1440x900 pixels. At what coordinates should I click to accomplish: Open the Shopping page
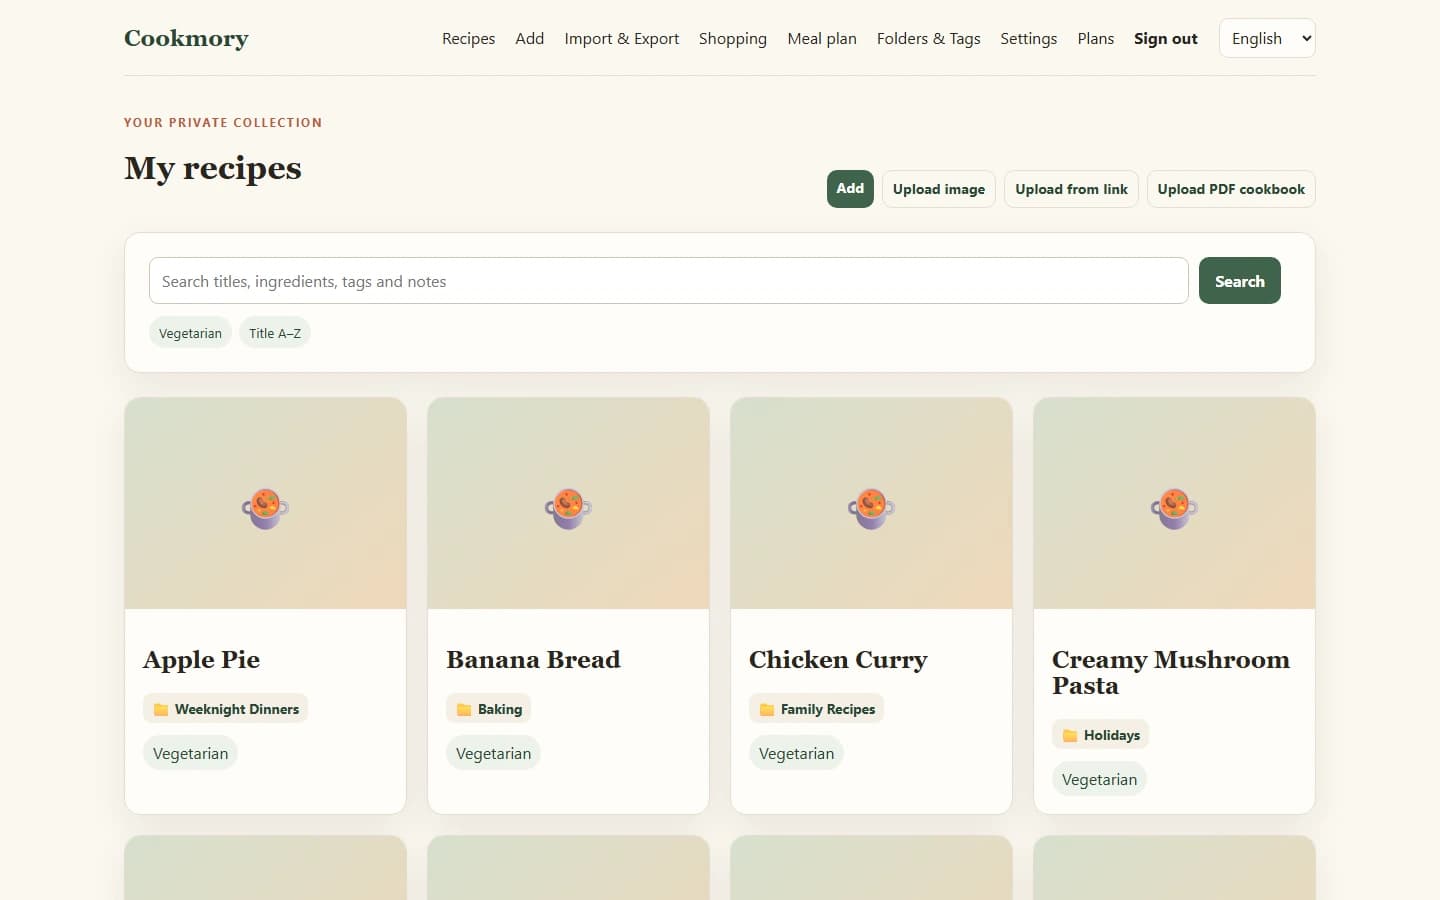[732, 38]
